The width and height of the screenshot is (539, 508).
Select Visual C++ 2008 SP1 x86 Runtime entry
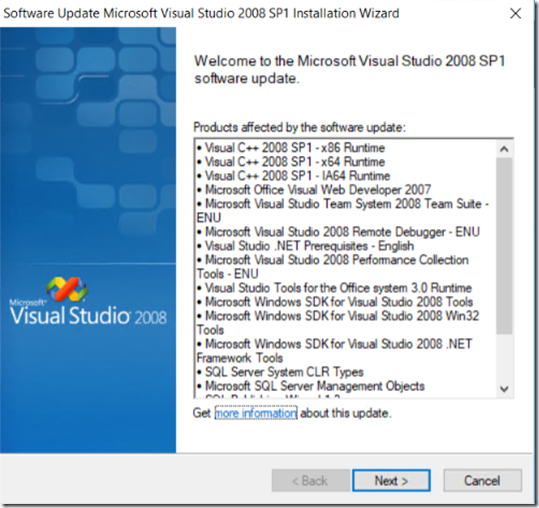tap(291, 148)
